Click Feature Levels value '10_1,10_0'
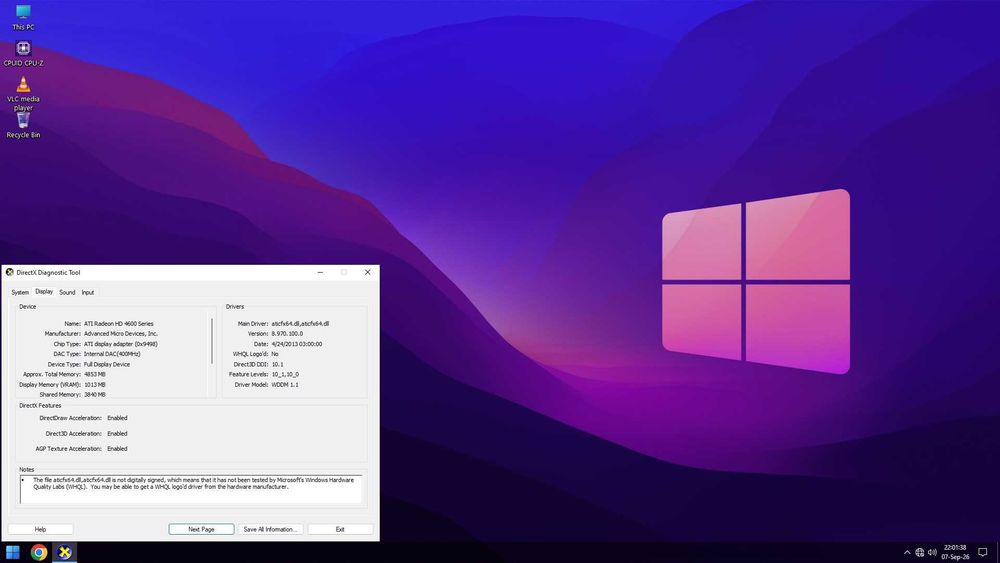This screenshot has width=1000, height=563. pos(285,374)
